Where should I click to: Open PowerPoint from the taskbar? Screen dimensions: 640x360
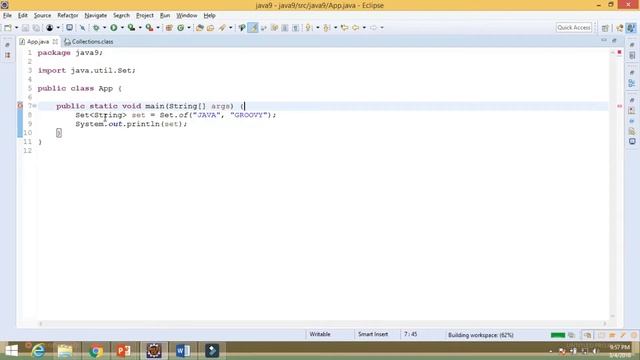124,351
